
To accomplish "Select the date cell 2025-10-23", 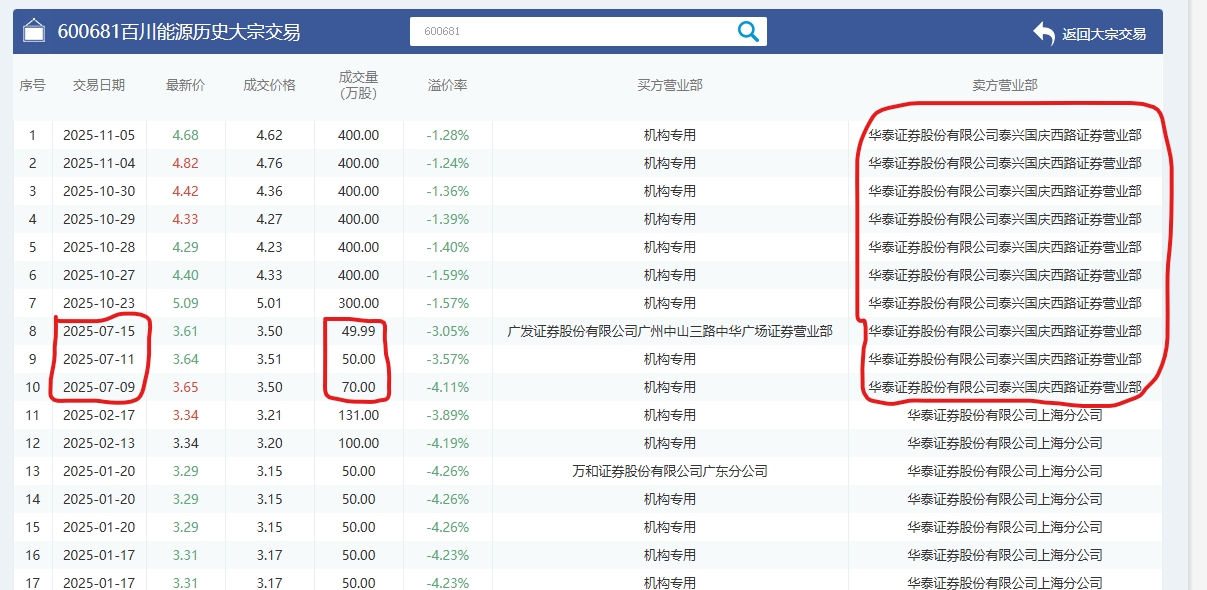I will tap(98, 303).
